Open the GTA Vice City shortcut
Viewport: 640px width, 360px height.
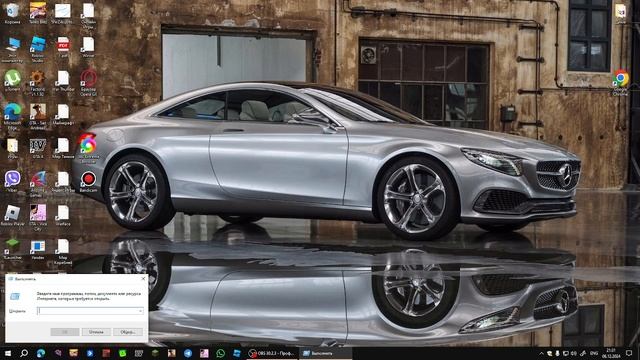[38, 217]
